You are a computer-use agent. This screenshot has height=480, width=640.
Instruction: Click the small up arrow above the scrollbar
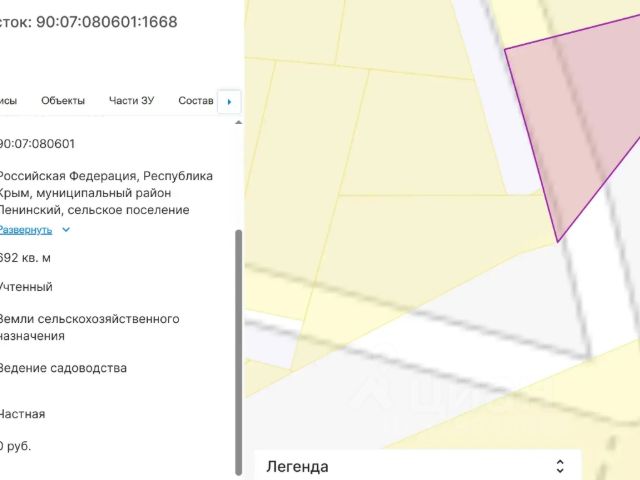pyautogui.click(x=239, y=122)
